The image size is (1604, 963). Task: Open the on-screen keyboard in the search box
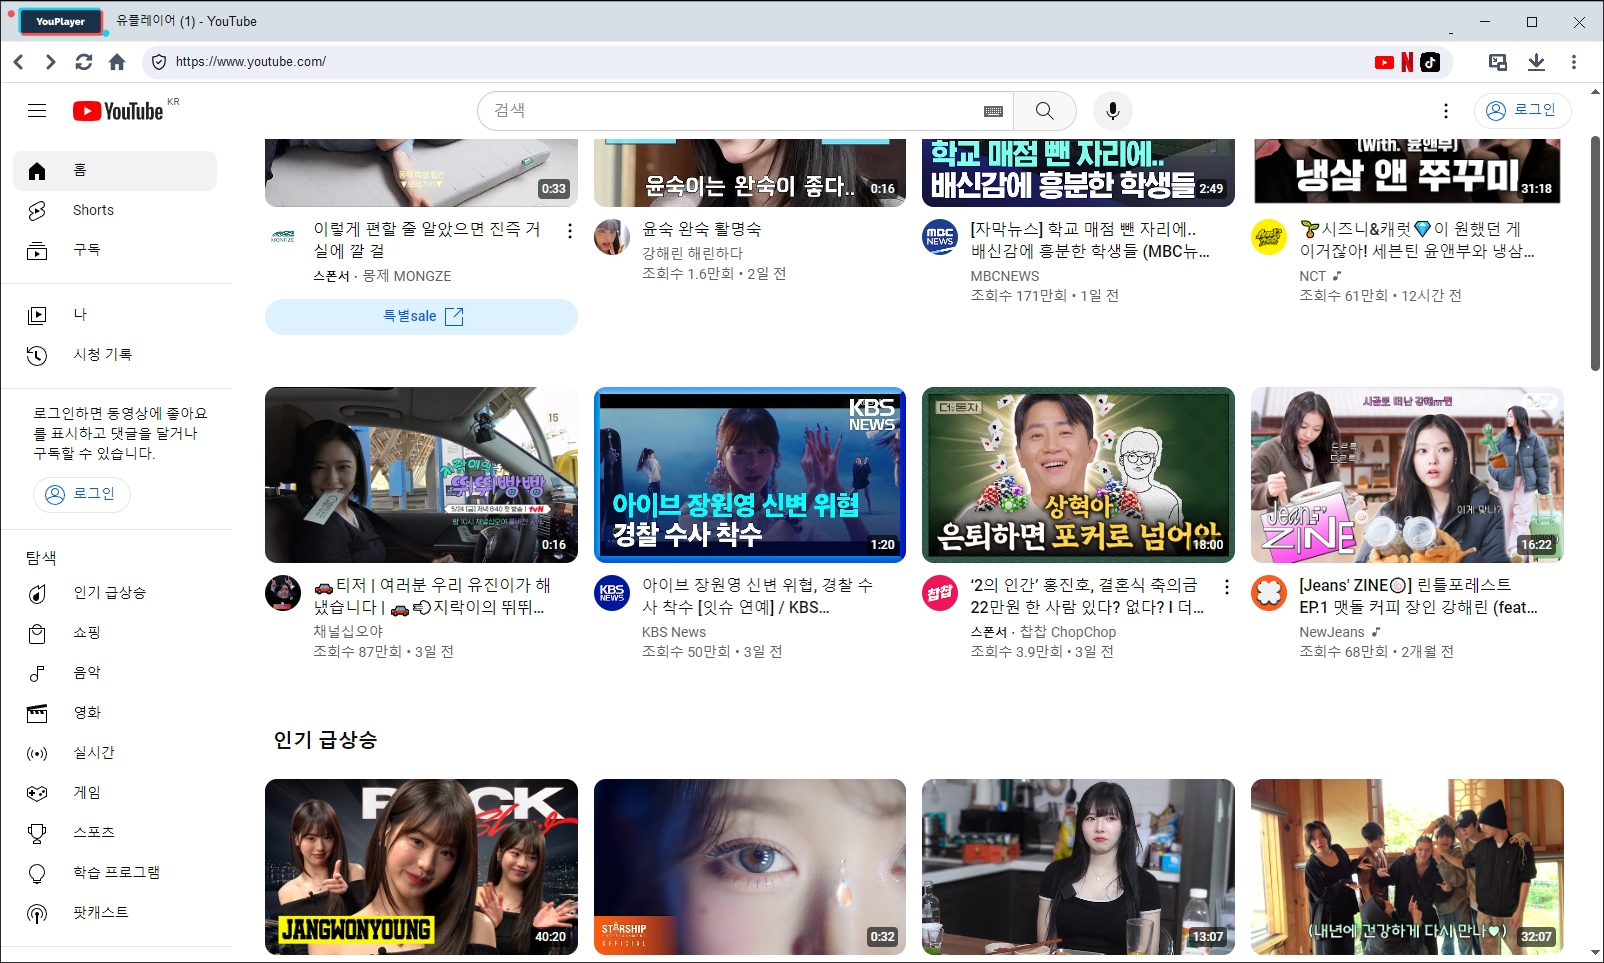(993, 111)
